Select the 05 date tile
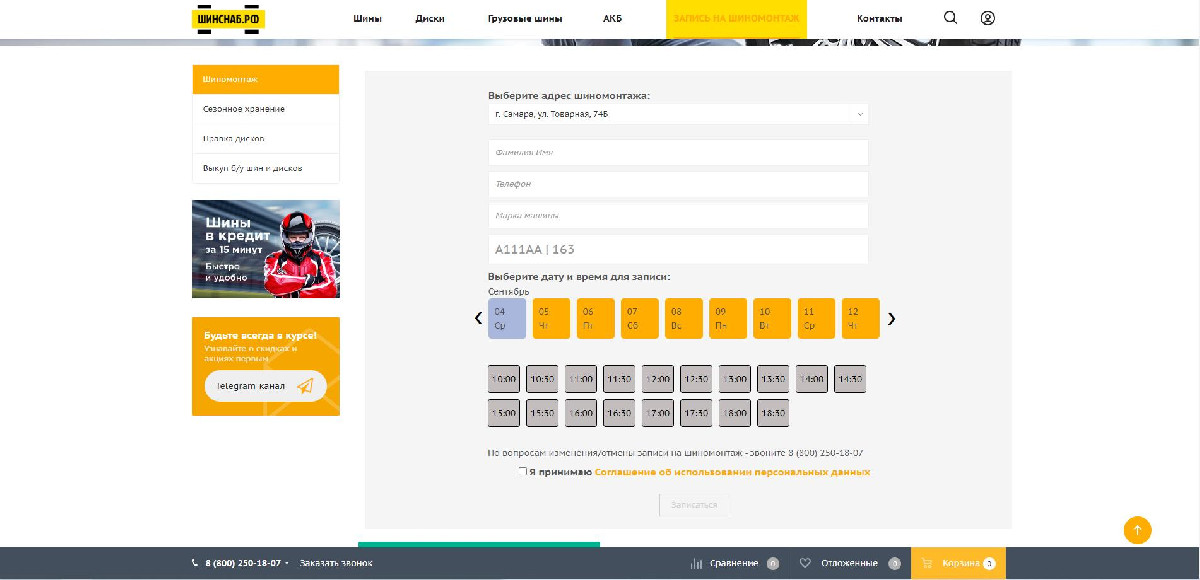Image resolution: width=1200 pixels, height=580 pixels. click(x=551, y=318)
